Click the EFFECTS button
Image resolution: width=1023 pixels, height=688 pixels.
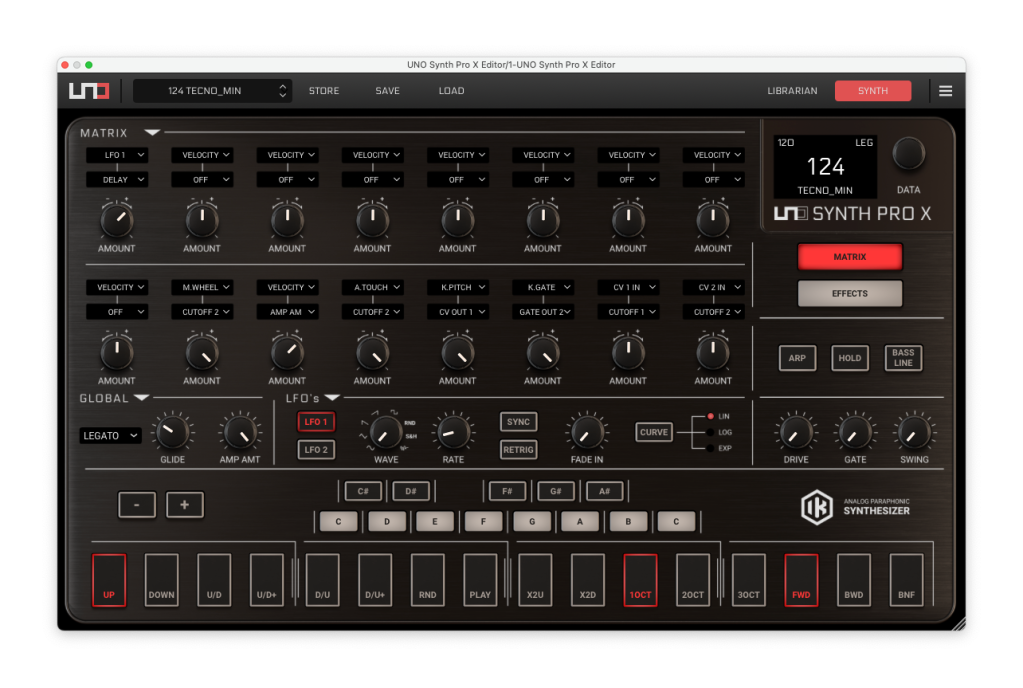click(x=850, y=293)
